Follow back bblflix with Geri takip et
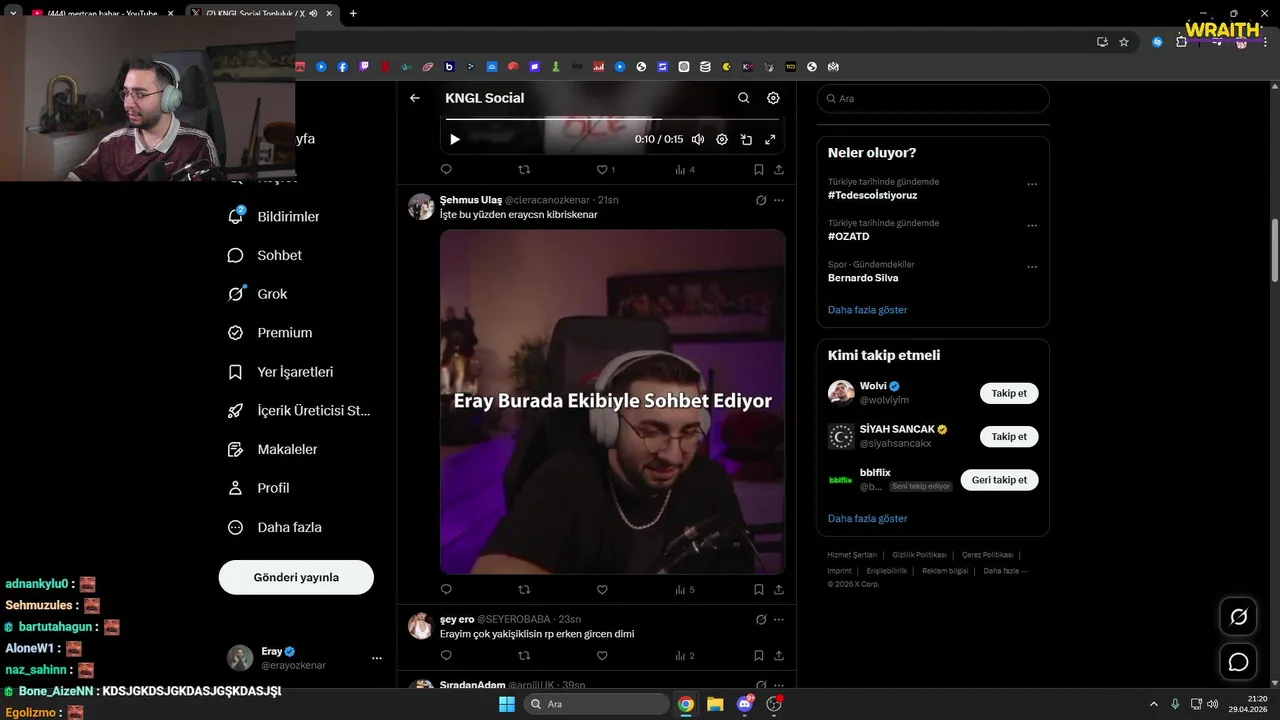Screen dimensions: 1280x720 [999, 480]
